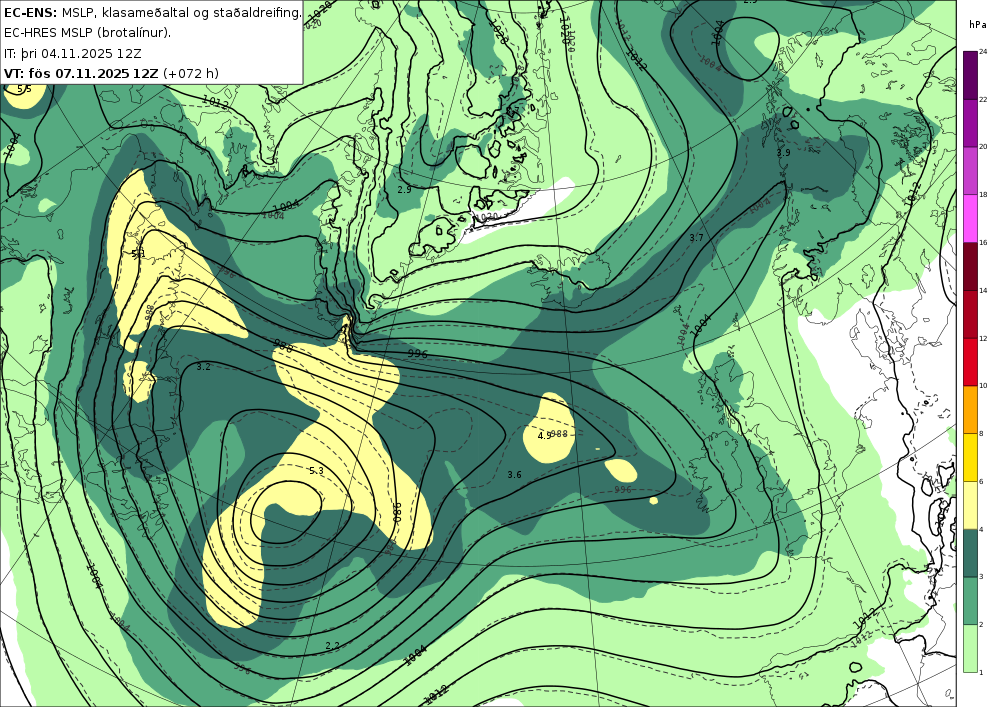Click the dark purple 22–24 hPa legend swatch
1000x707 pixels.
(x=970, y=75)
